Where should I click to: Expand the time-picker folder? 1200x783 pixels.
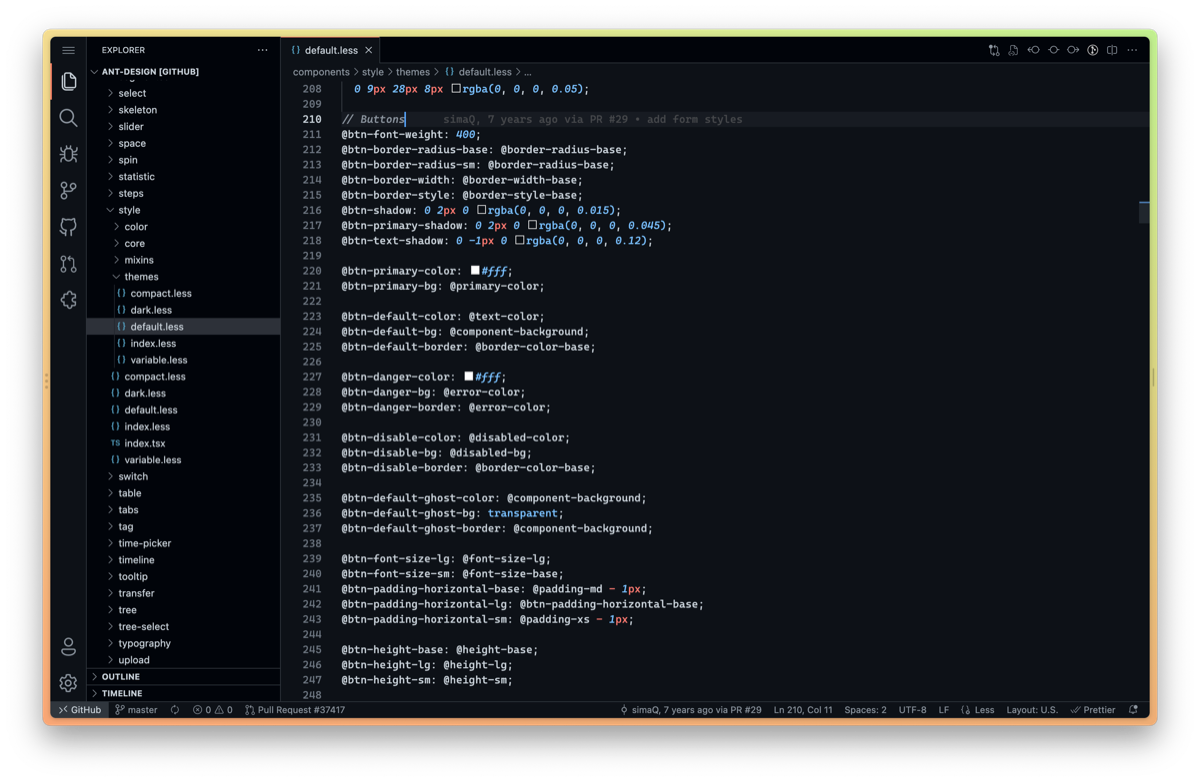point(183,543)
